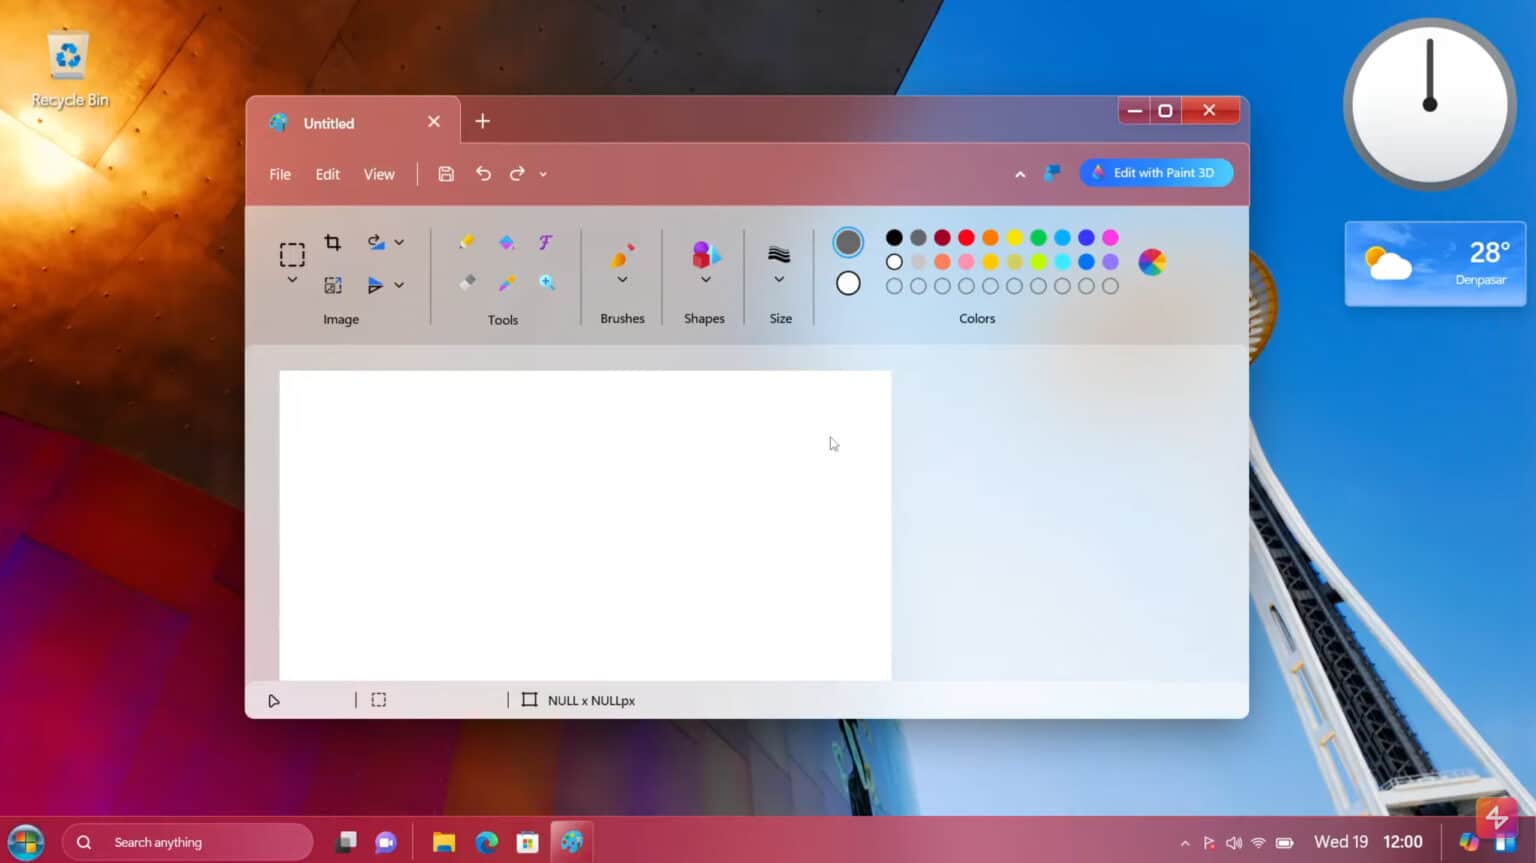Expand the Brushes dropdown

[x=622, y=280]
